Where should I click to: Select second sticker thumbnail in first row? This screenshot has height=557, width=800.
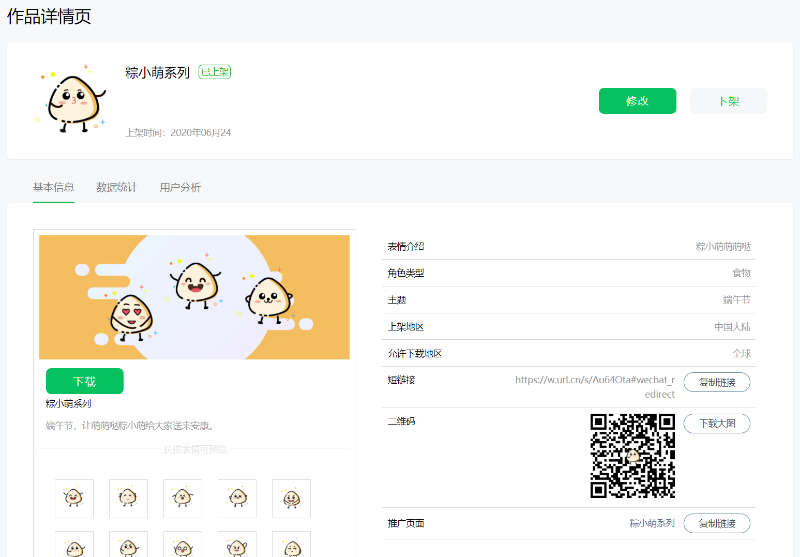[129, 498]
